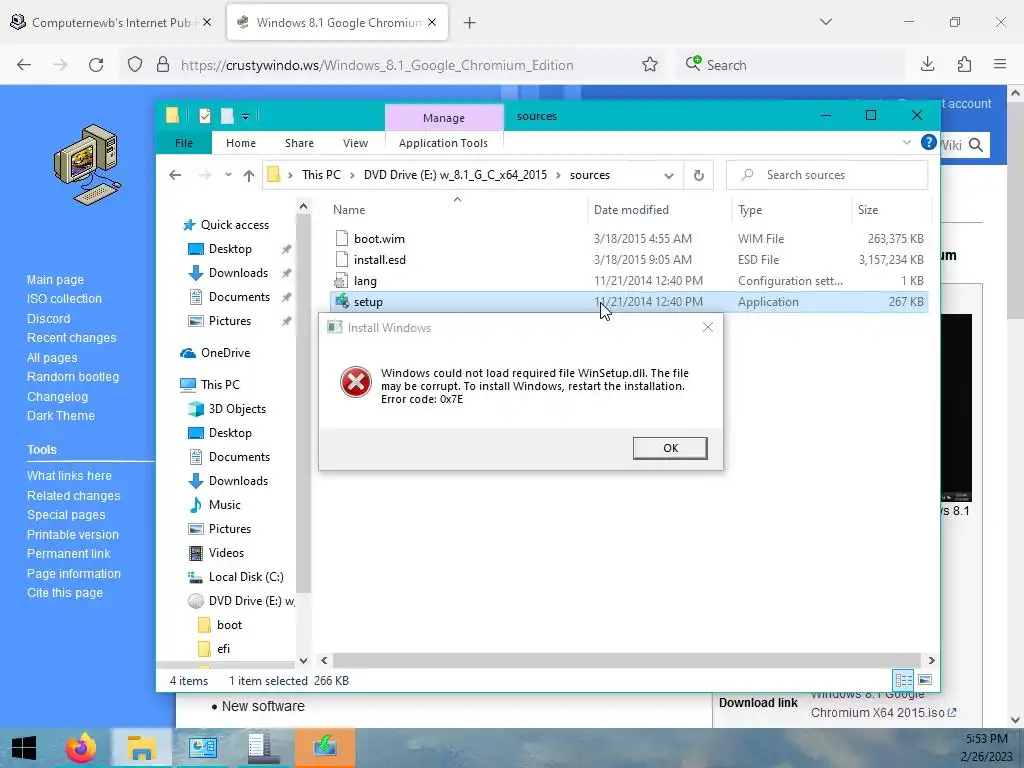The image size is (1024, 768).
Task: Switch Explorer to details view icon
Action: pyautogui.click(x=904, y=680)
